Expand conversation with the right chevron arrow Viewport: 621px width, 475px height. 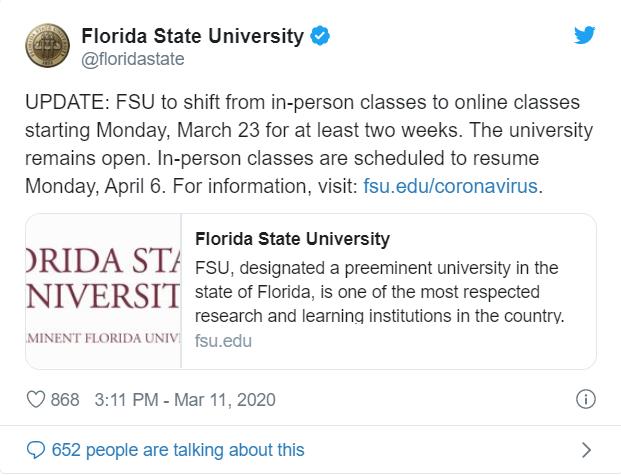pos(587,450)
